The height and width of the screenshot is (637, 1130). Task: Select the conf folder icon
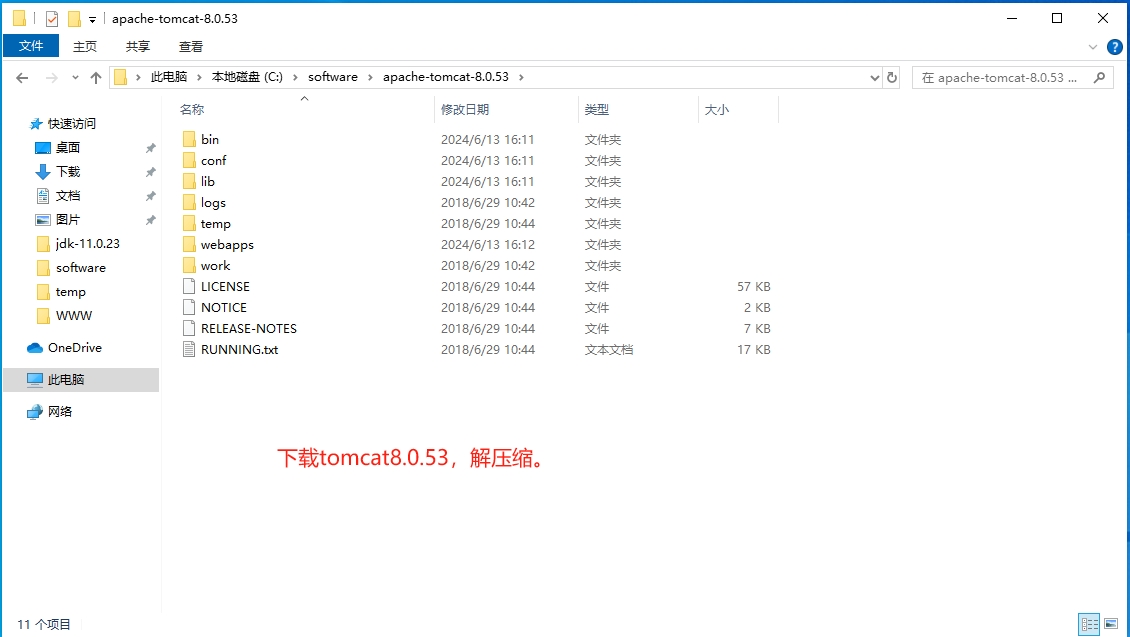[x=189, y=160]
